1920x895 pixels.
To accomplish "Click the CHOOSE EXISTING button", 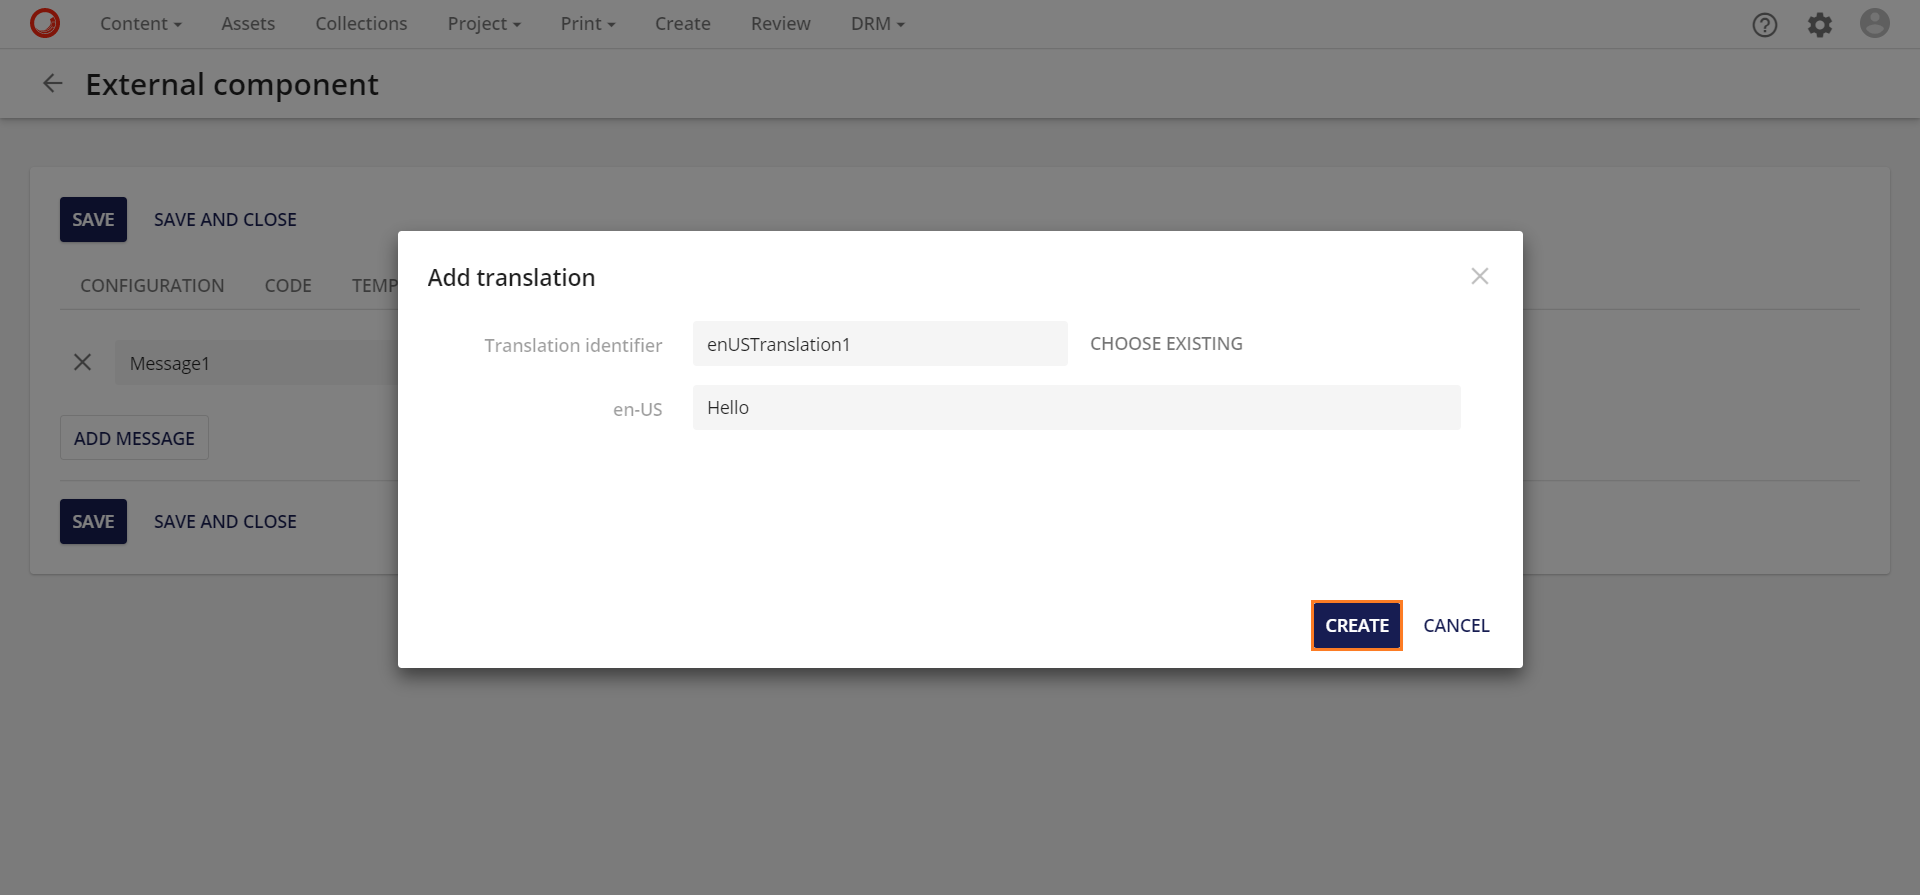I will click(x=1166, y=343).
